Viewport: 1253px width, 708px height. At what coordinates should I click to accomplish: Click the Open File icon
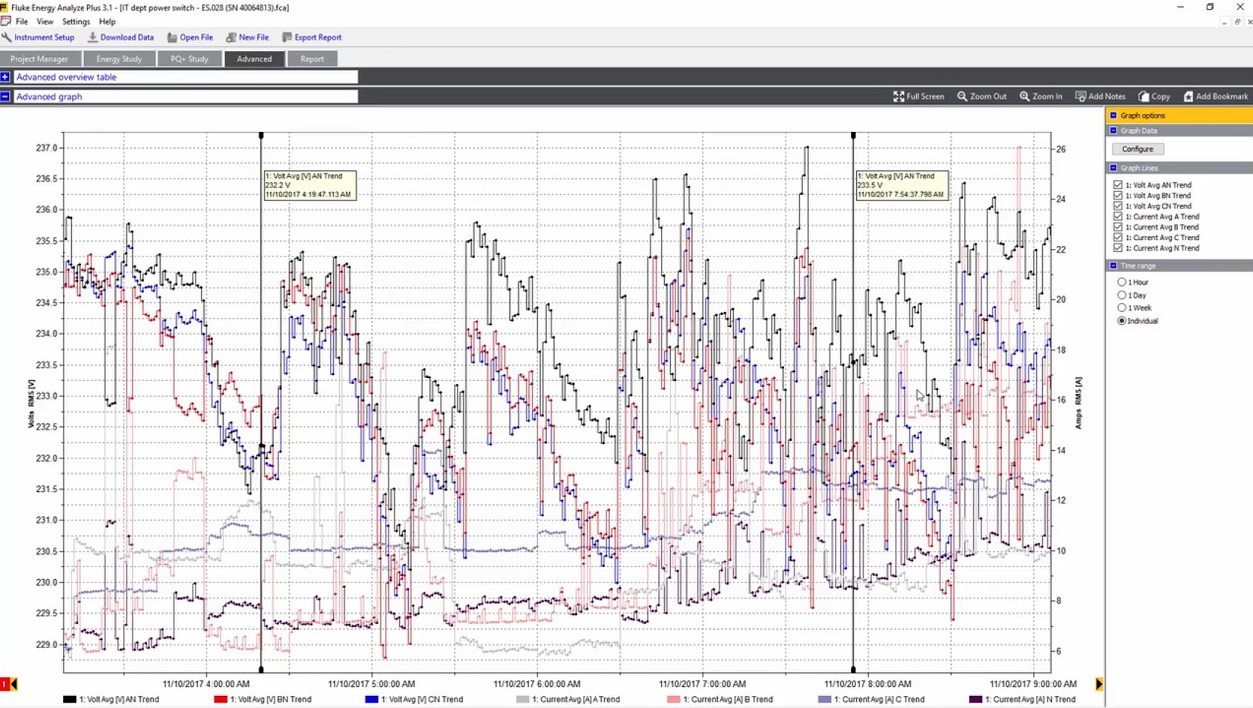tap(172, 37)
